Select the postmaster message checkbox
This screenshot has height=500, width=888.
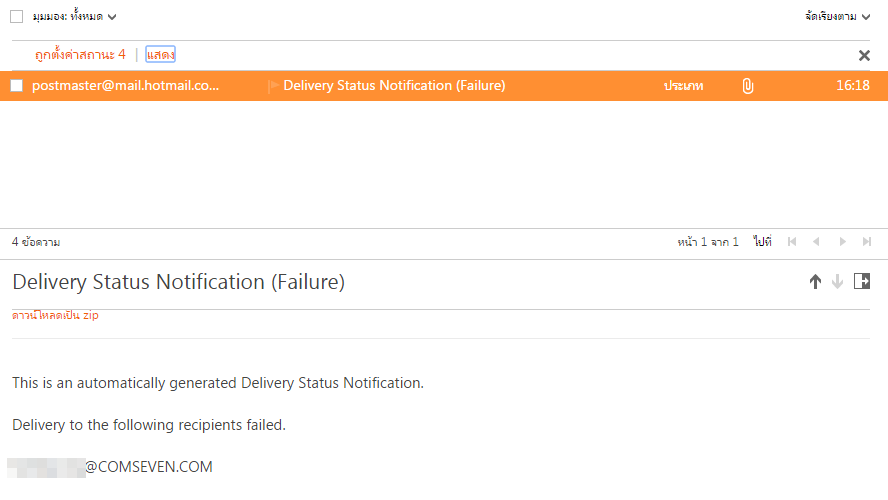click(16, 86)
